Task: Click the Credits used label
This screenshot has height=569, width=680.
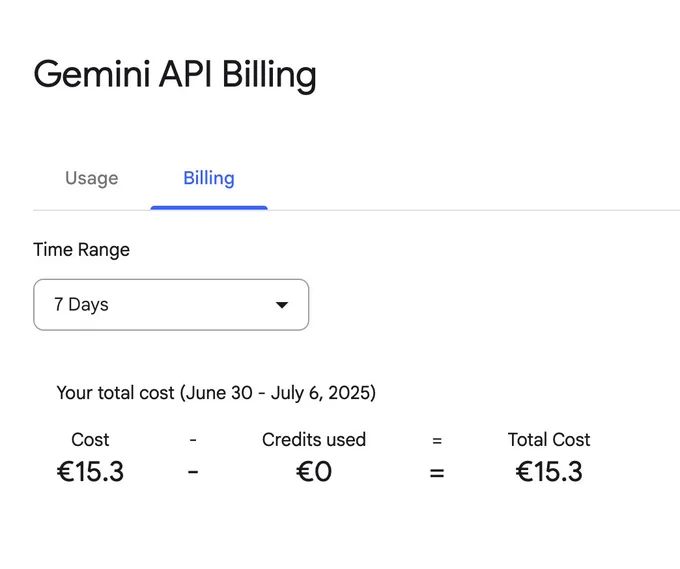Action: click(314, 440)
